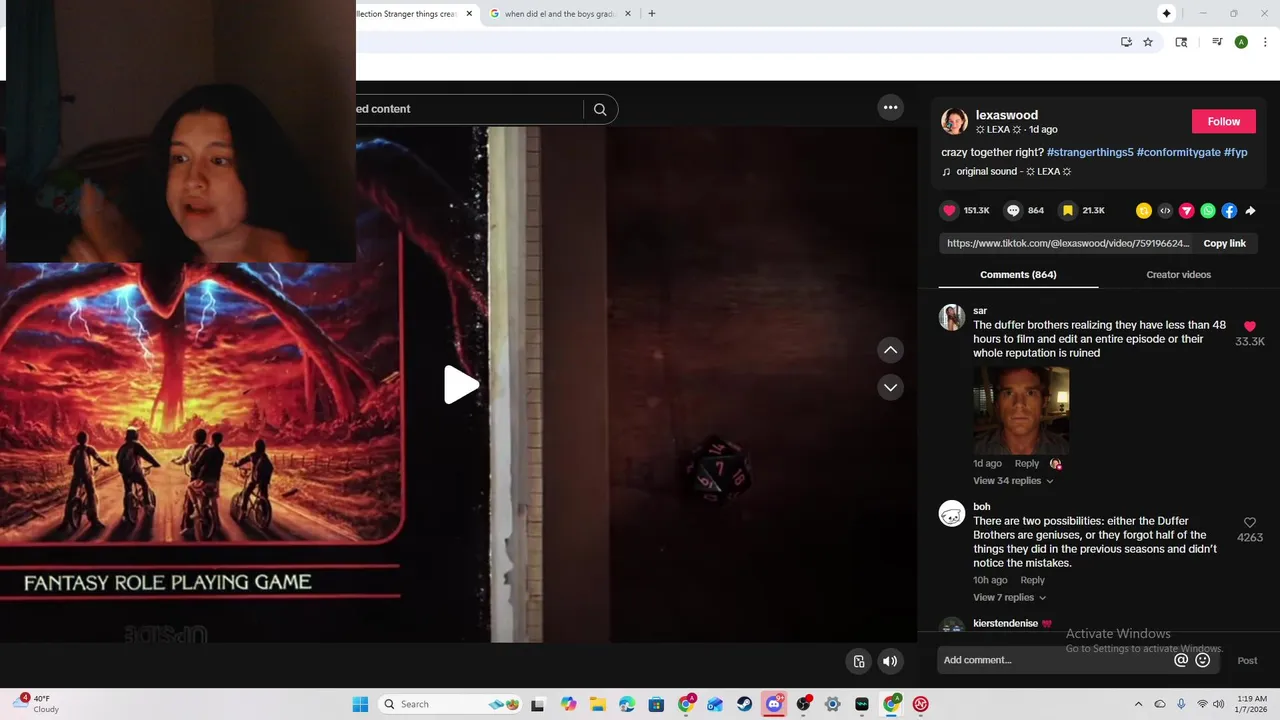Post the comment

pyautogui.click(x=1247, y=660)
